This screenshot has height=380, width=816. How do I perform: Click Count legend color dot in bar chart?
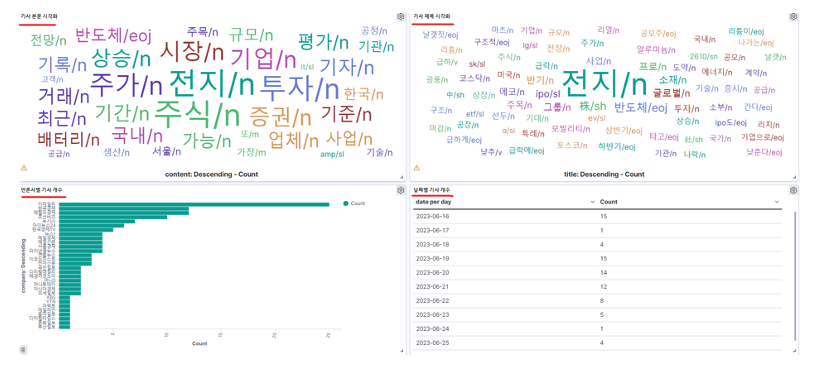pos(346,204)
